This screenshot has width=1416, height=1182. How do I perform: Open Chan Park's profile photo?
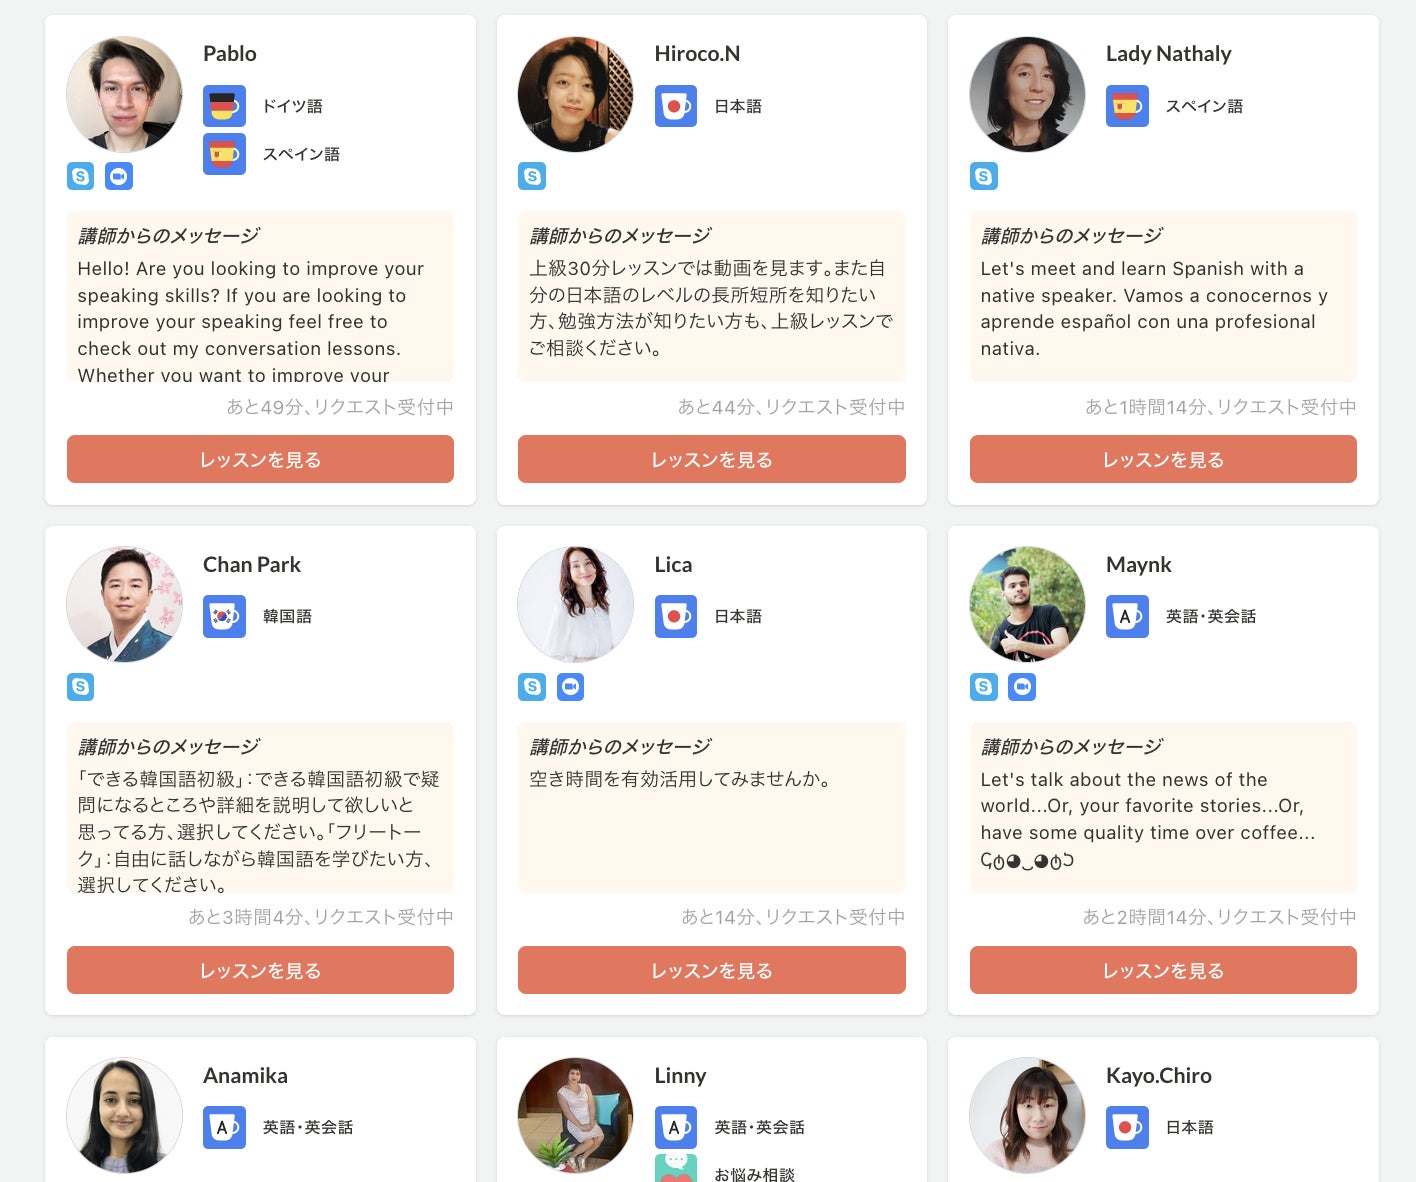(125, 605)
